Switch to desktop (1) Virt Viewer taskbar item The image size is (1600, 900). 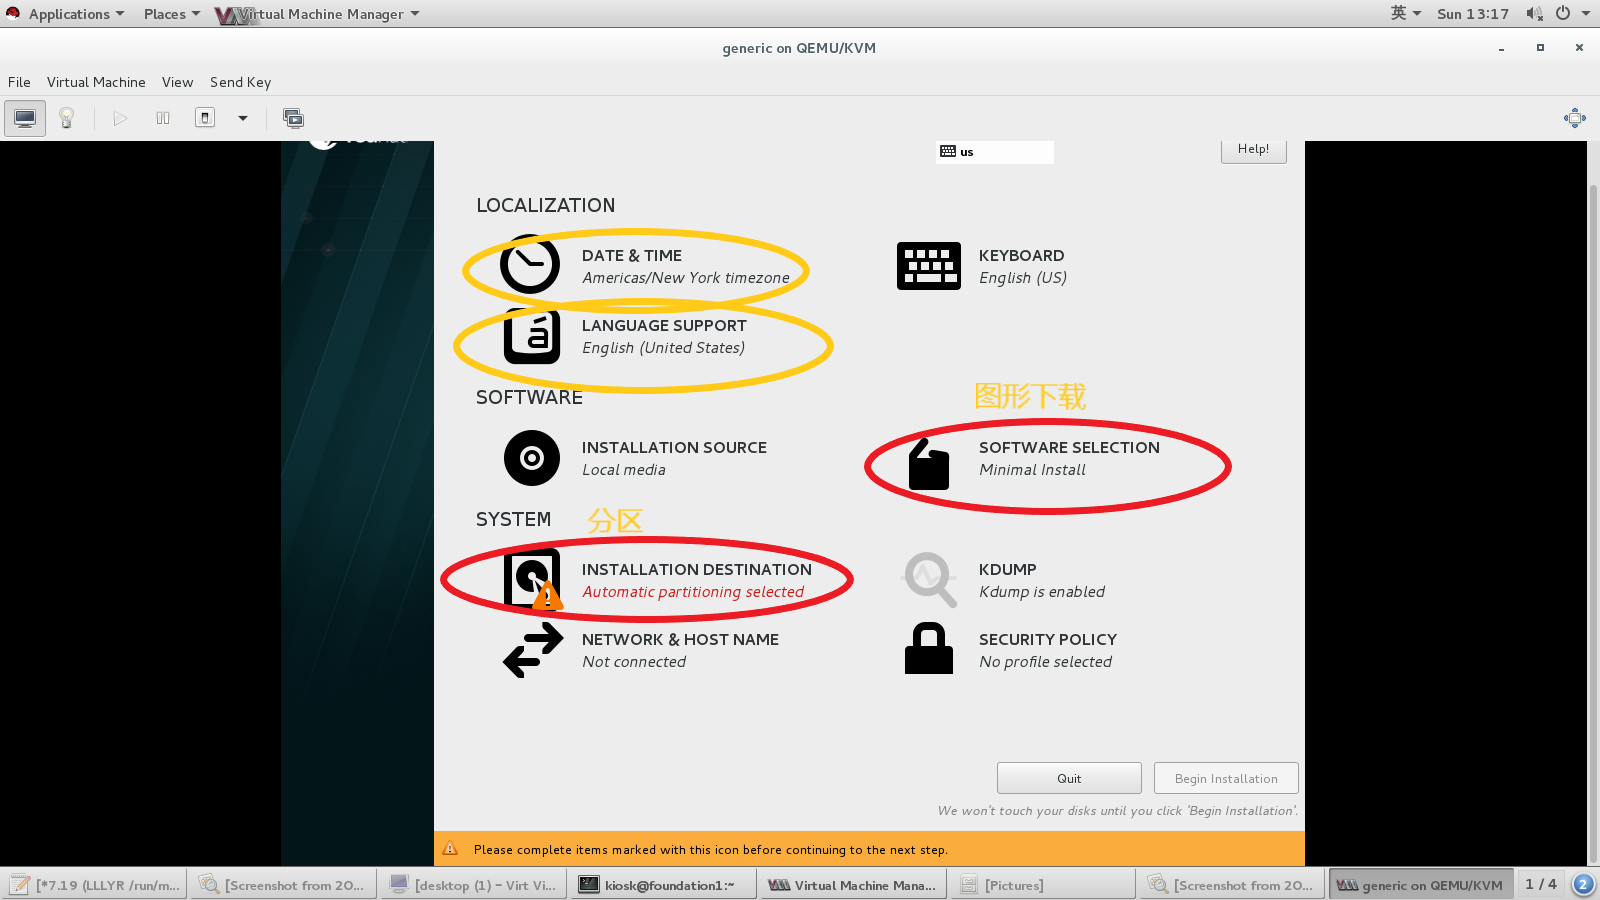[x=472, y=884]
